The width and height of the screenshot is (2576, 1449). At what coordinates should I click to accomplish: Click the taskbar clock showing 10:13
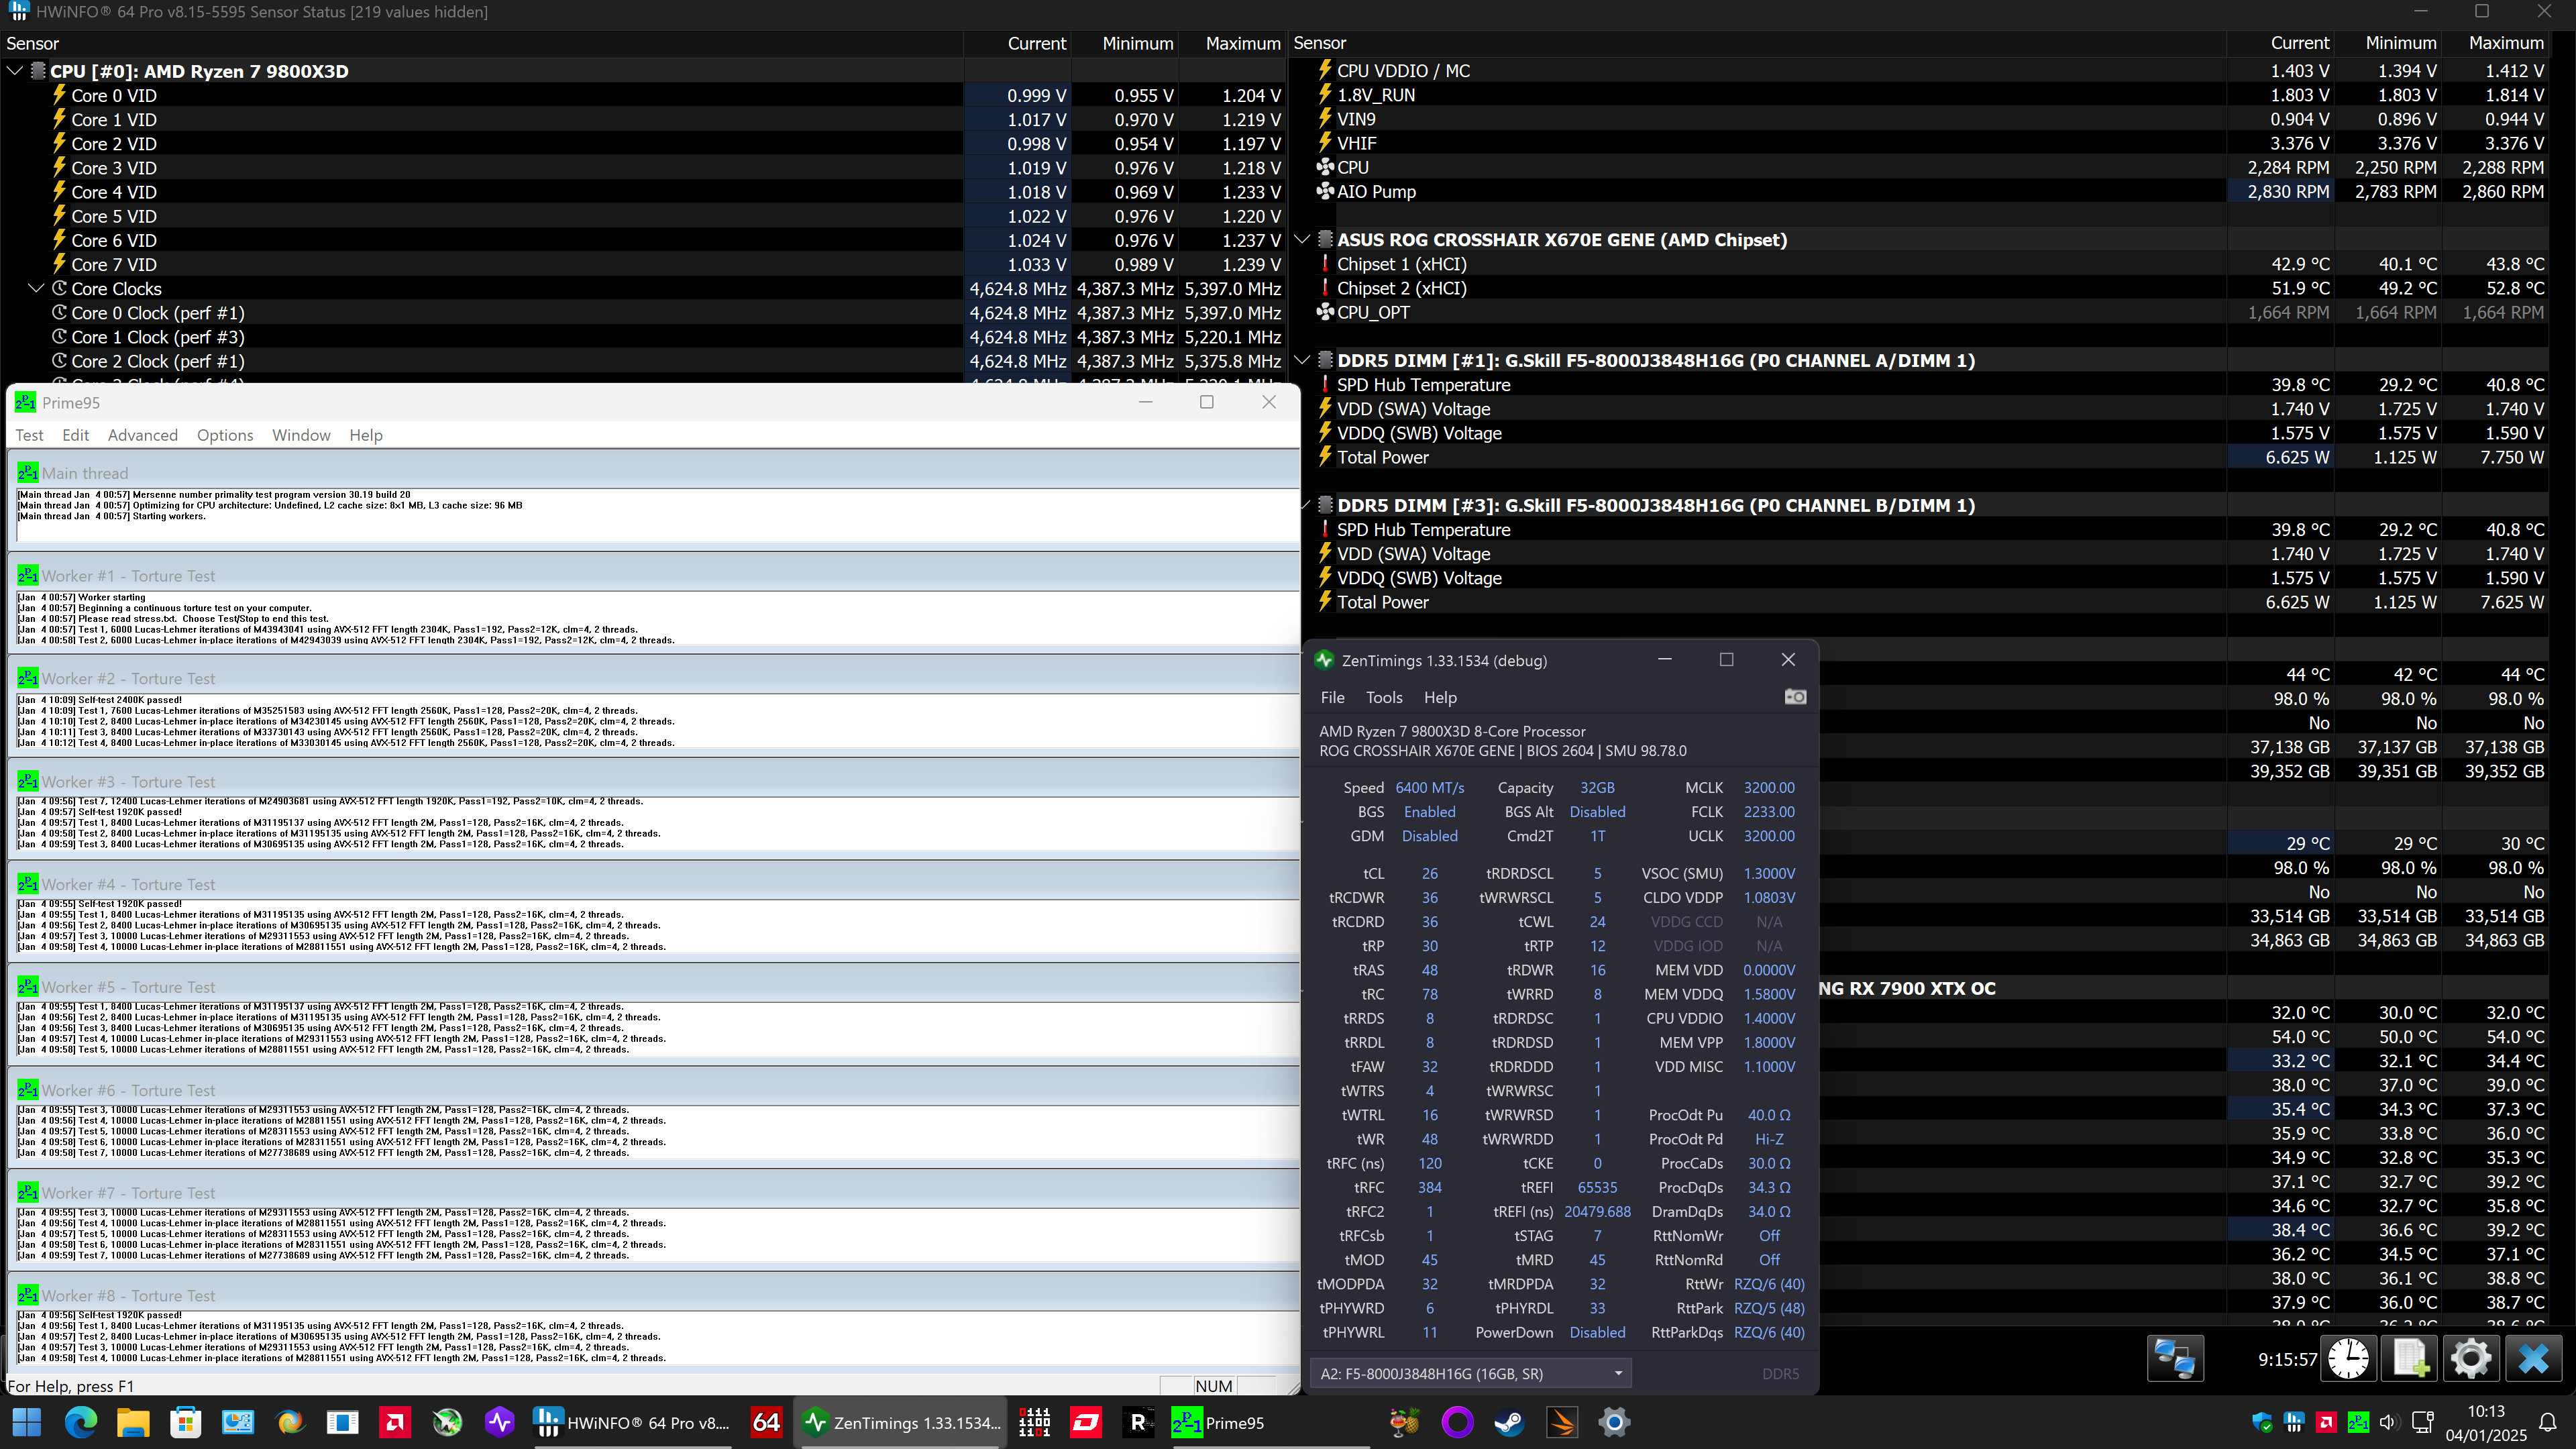pyautogui.click(x=2485, y=1422)
